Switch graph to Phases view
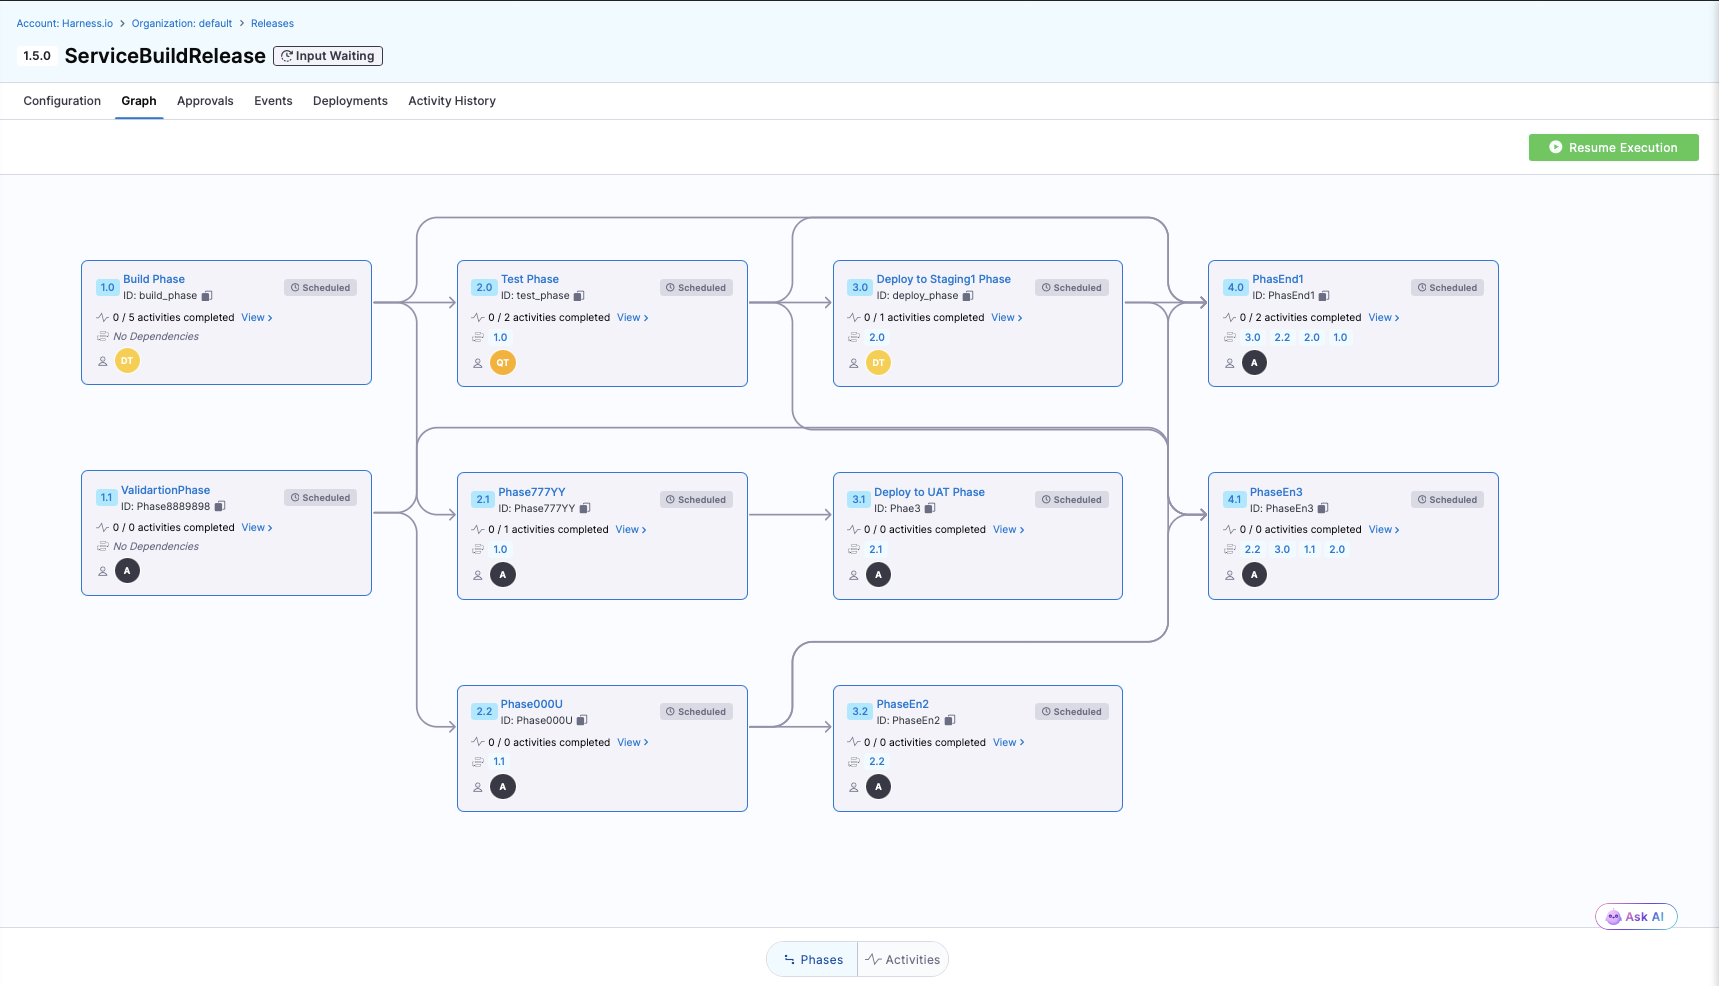1719x986 pixels. [x=812, y=960]
